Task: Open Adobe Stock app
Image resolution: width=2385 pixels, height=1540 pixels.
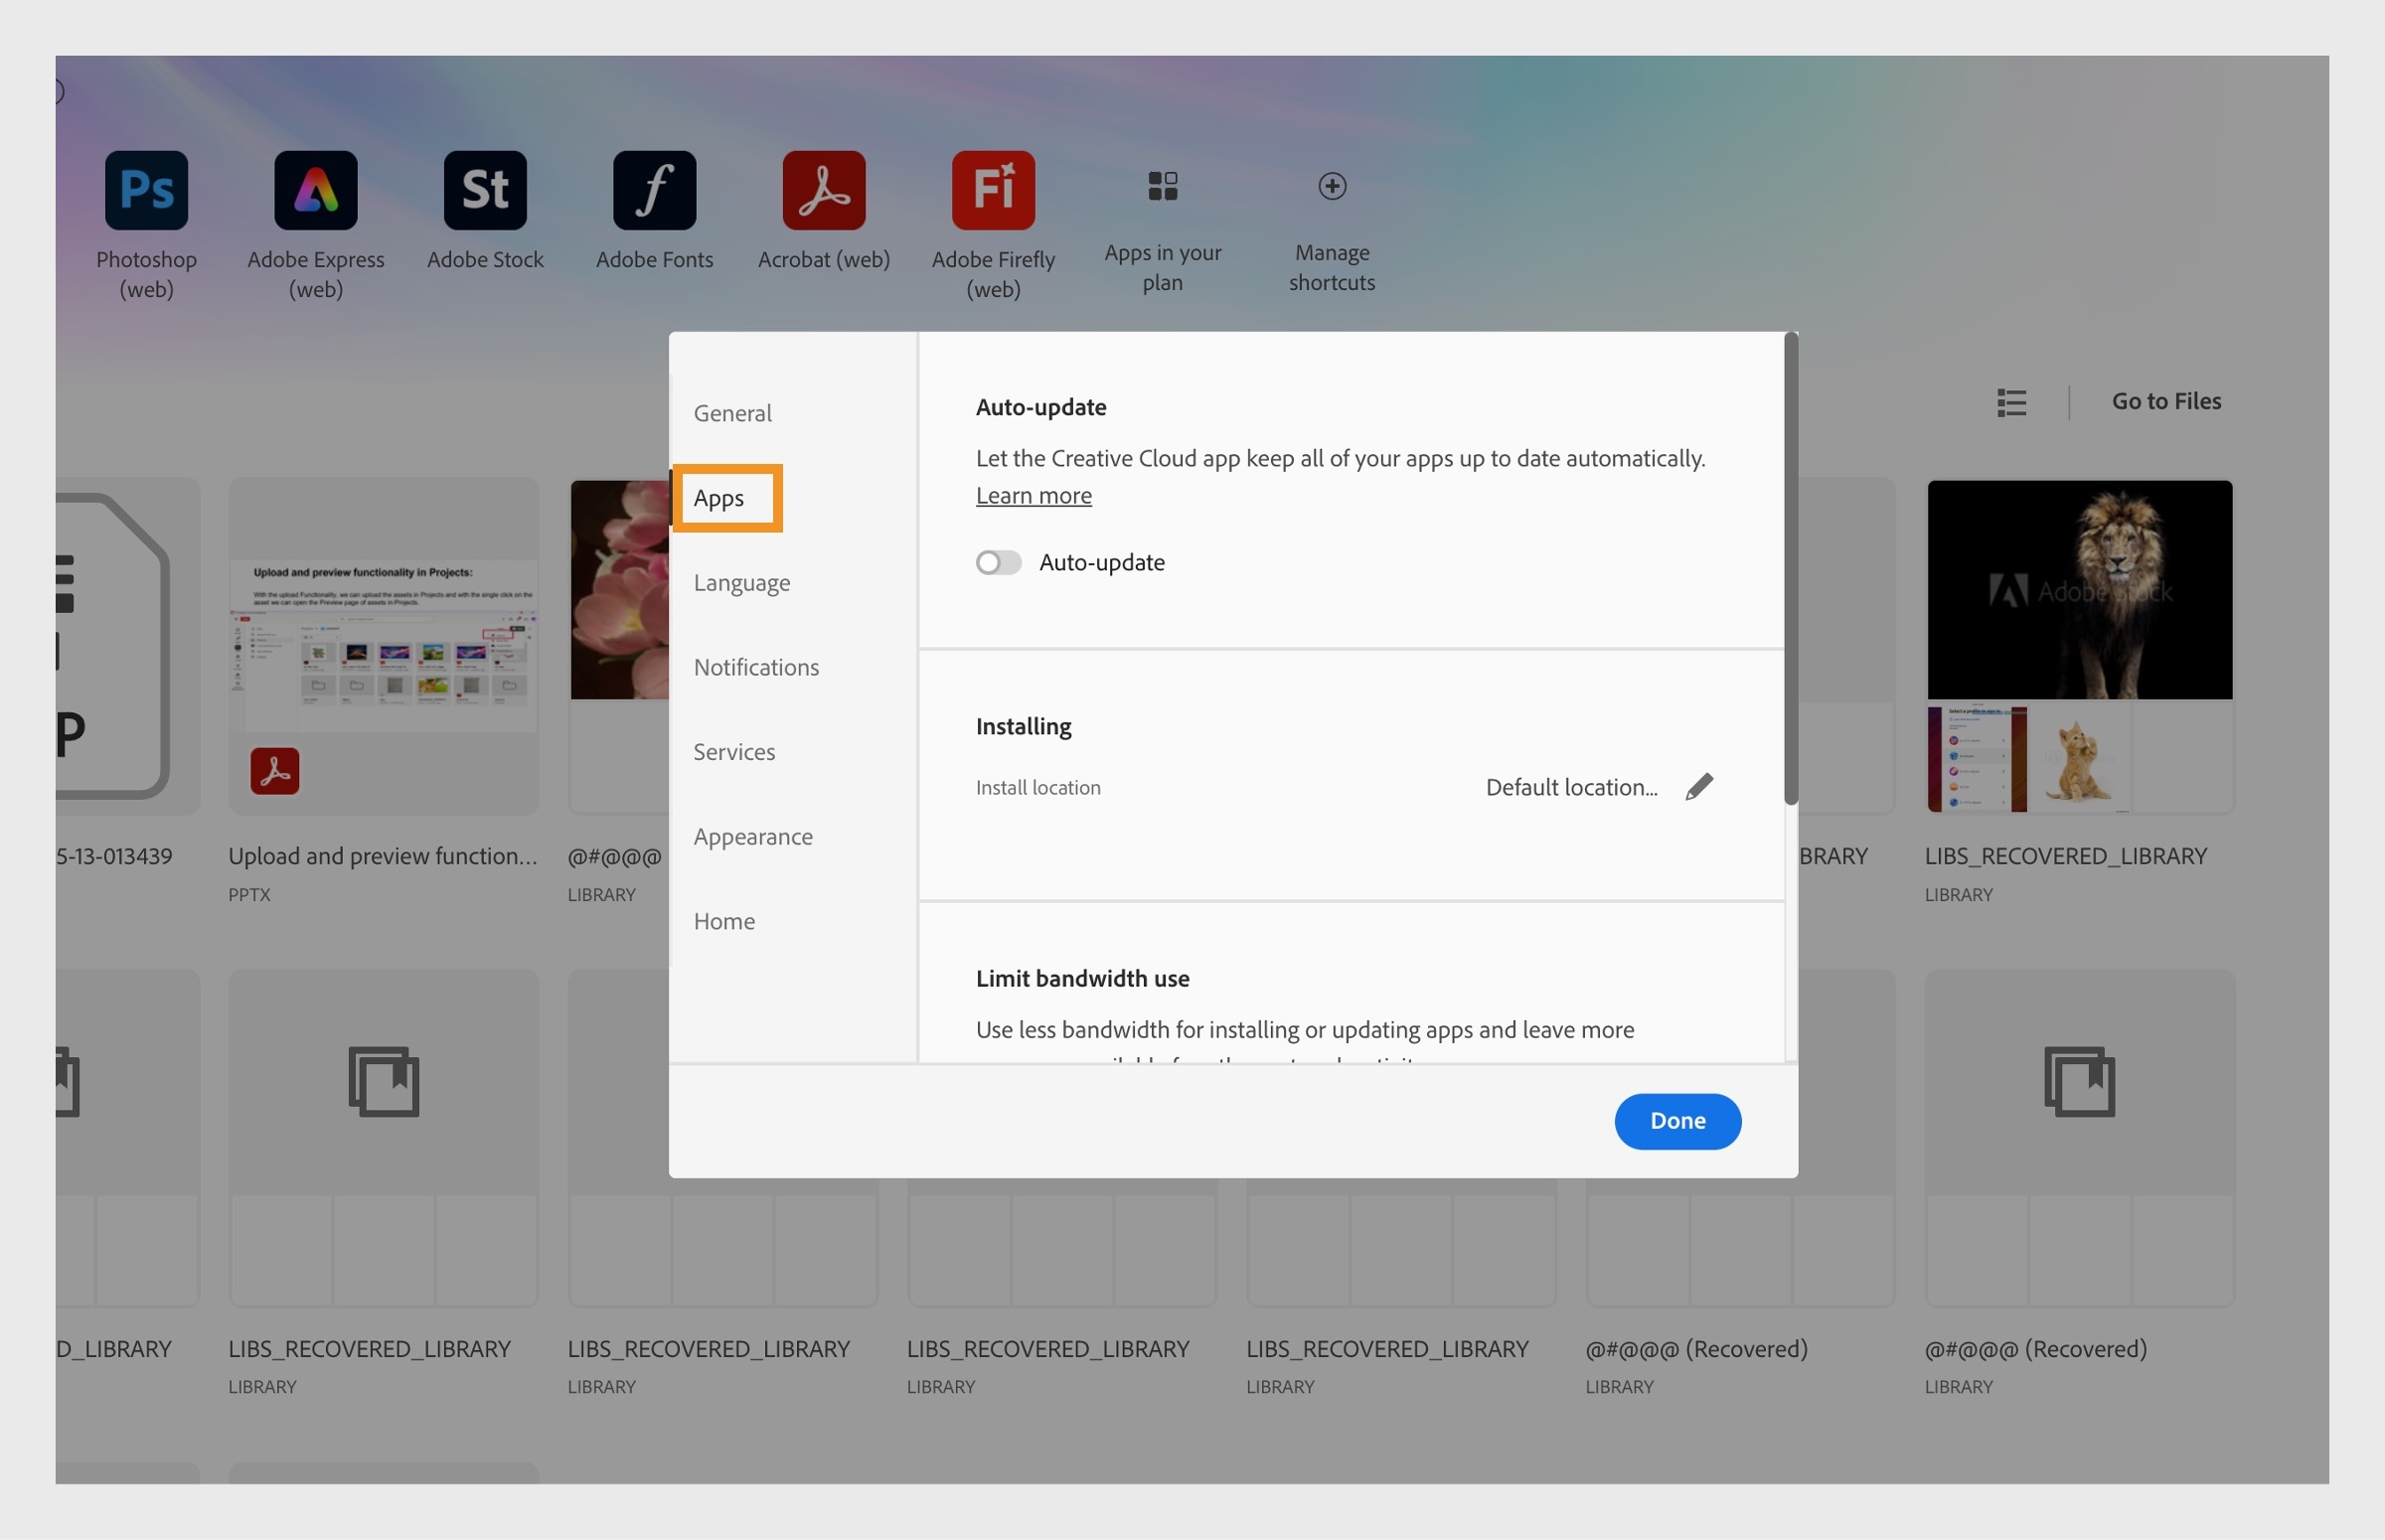Action: click(485, 189)
